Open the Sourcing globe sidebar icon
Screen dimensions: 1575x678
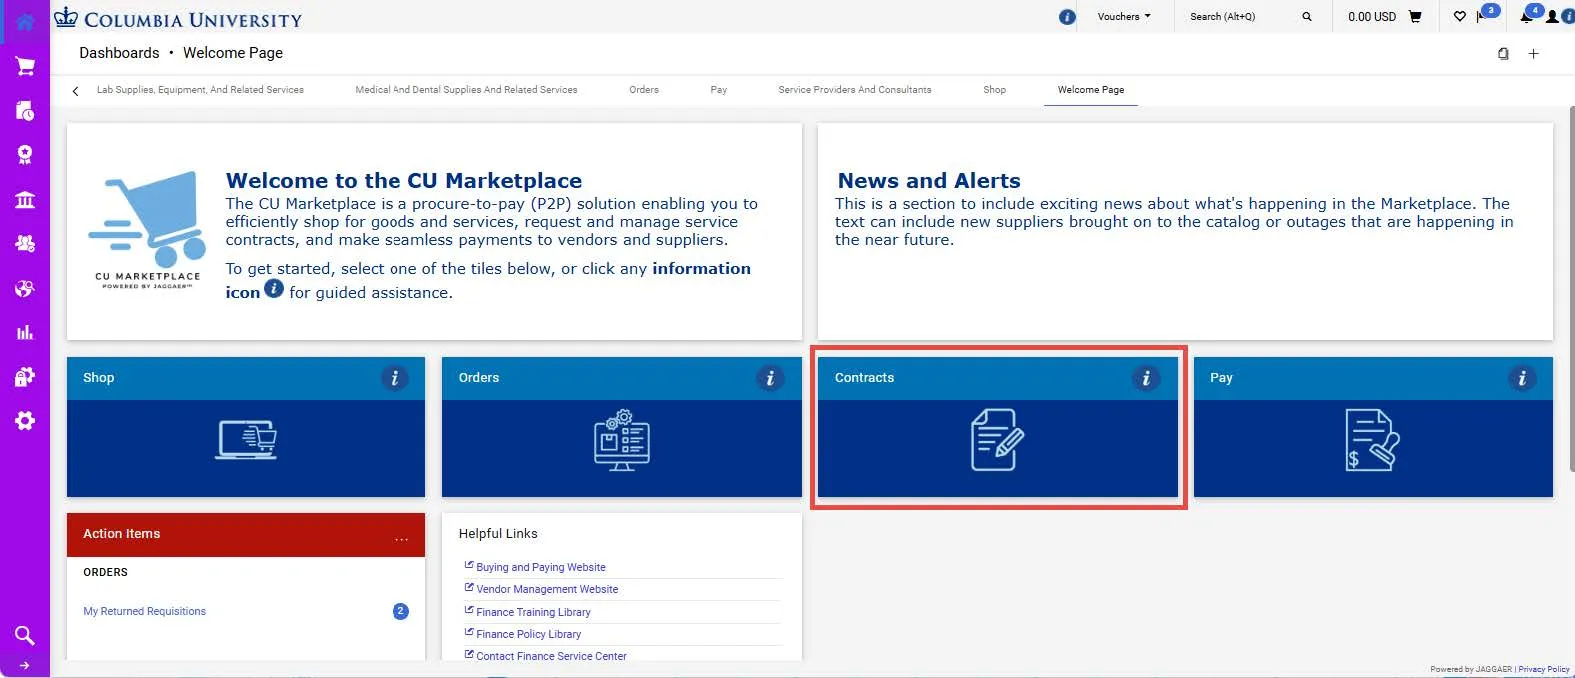(25, 288)
